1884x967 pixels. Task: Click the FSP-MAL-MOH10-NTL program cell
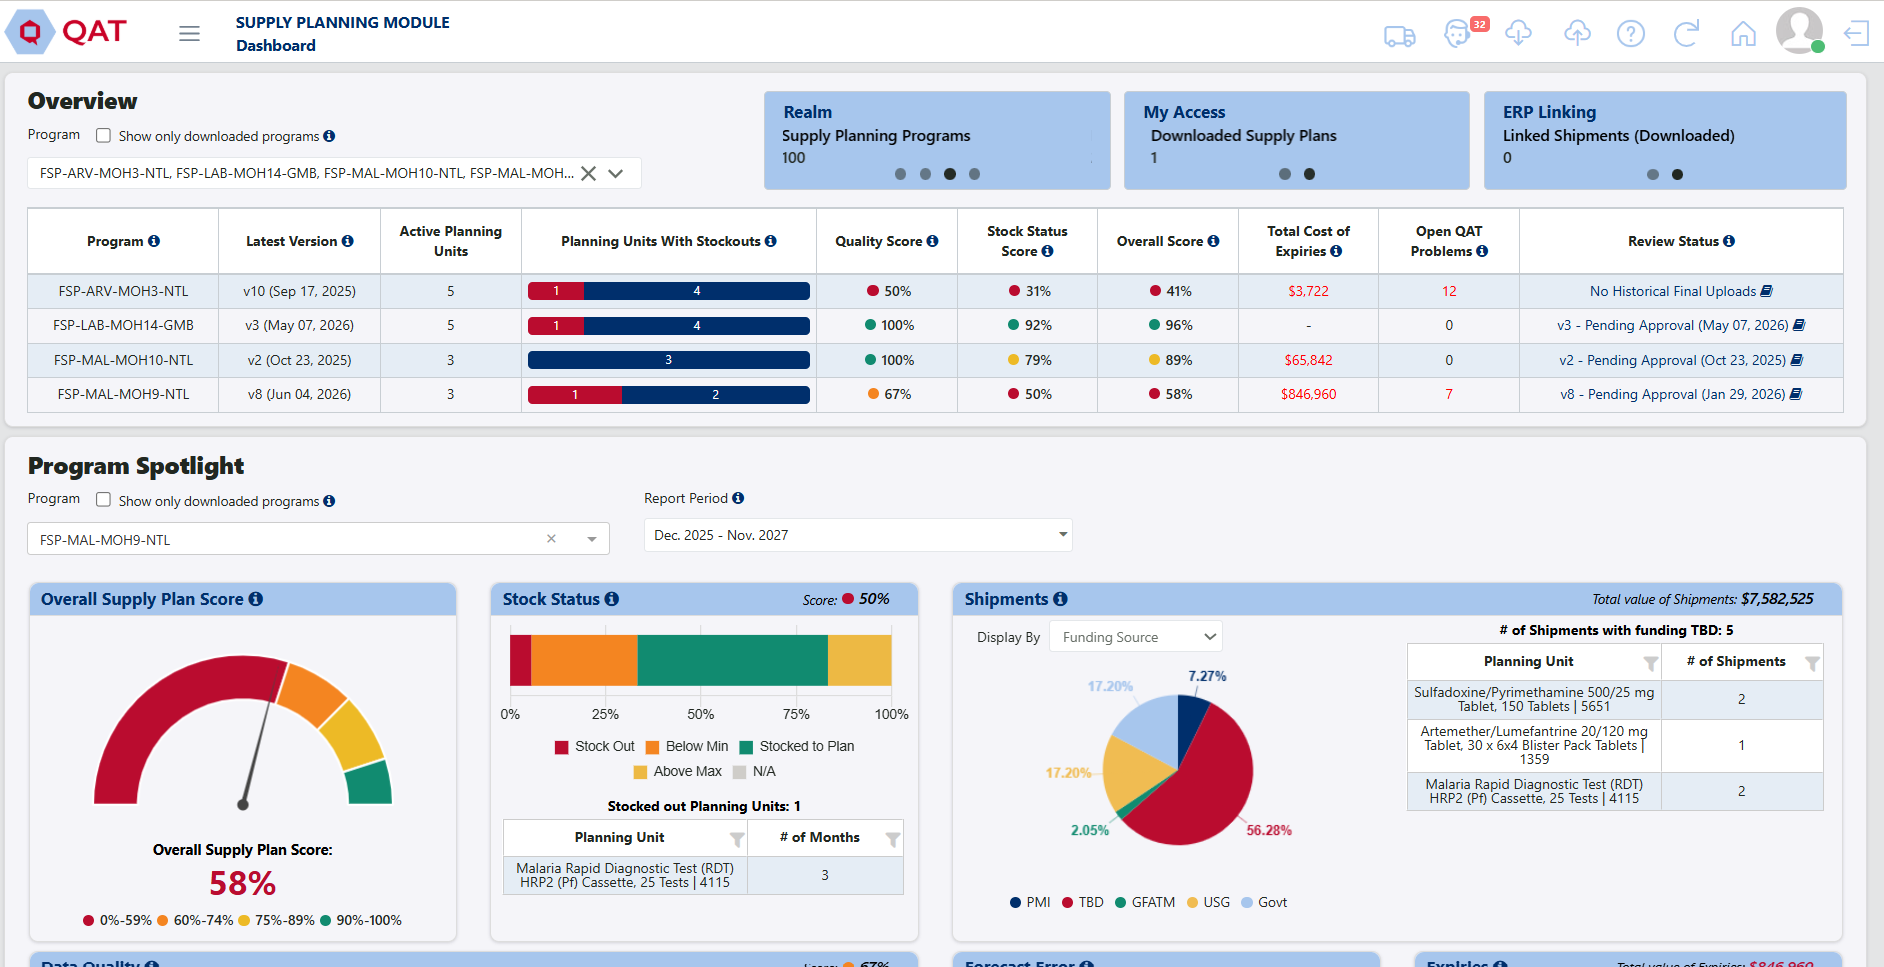[x=123, y=360]
